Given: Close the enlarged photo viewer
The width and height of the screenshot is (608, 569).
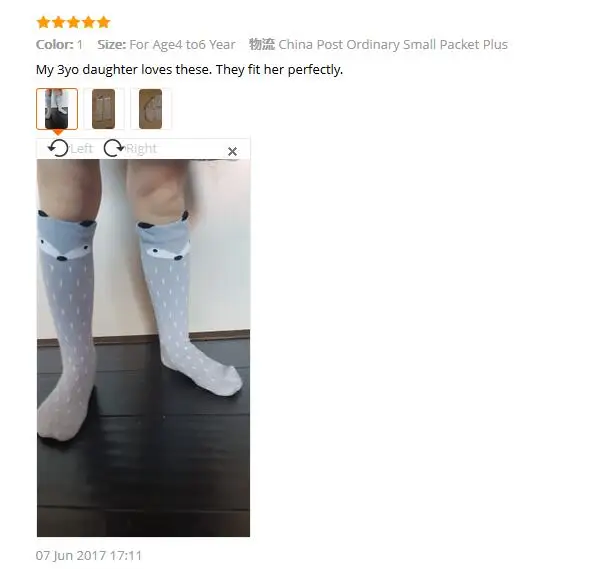Looking at the screenshot, I should coord(232,151).
